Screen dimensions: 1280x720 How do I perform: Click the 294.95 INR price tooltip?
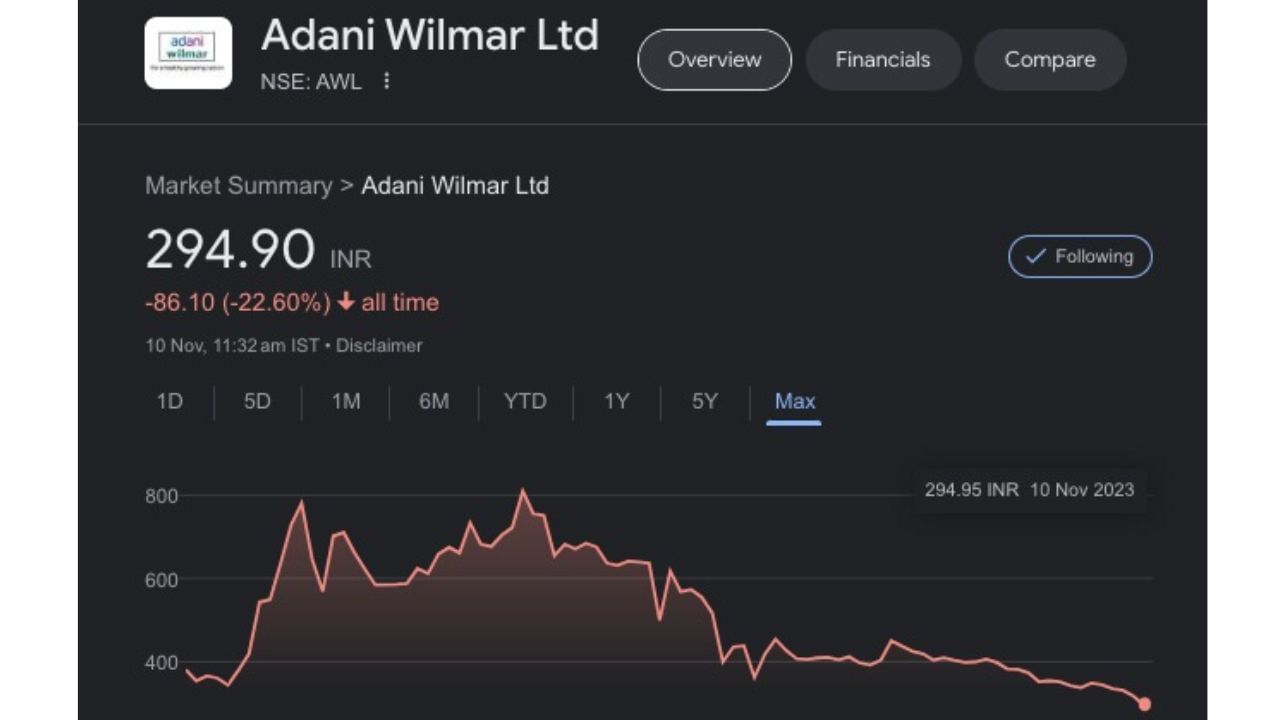click(x=1029, y=490)
